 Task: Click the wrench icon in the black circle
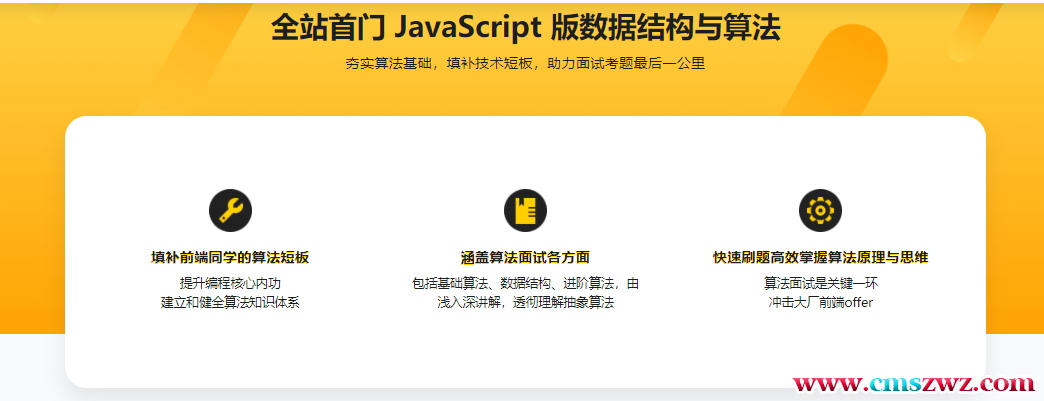(x=230, y=210)
